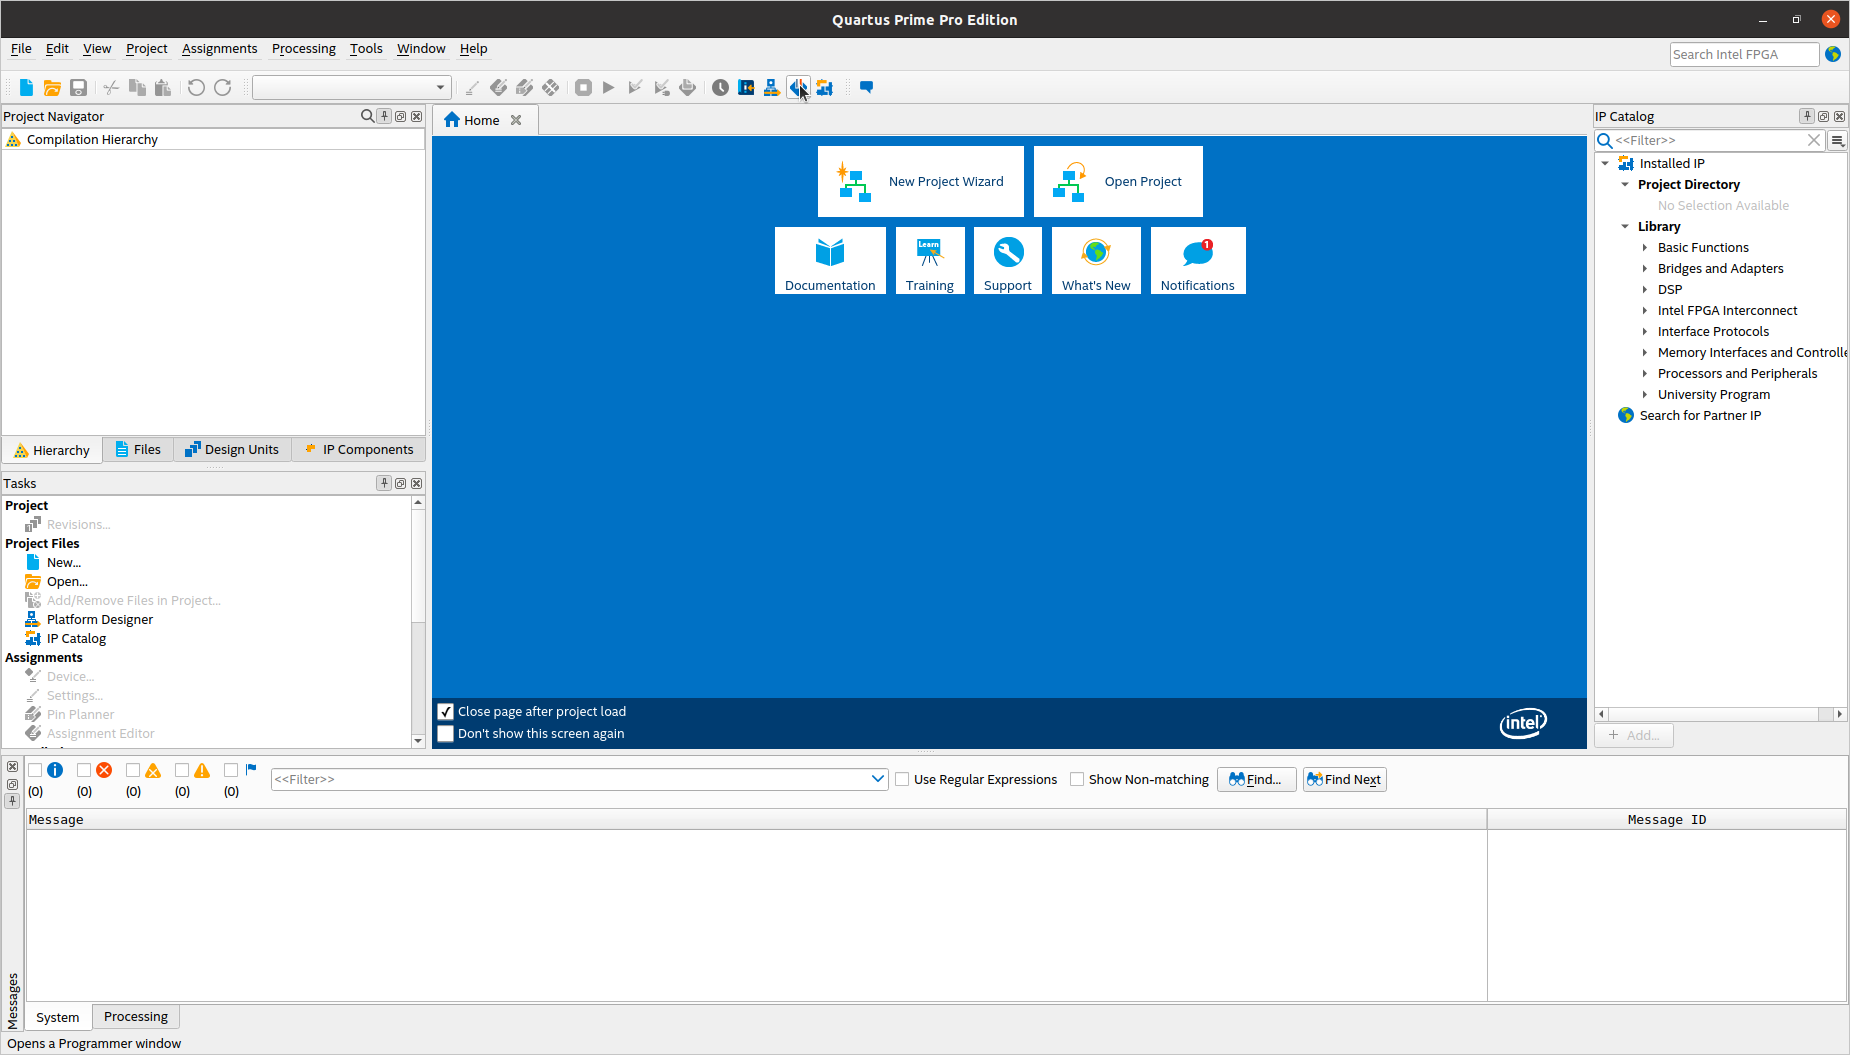Open the File menu
Viewport: 1850px width, 1055px height.
click(21, 49)
